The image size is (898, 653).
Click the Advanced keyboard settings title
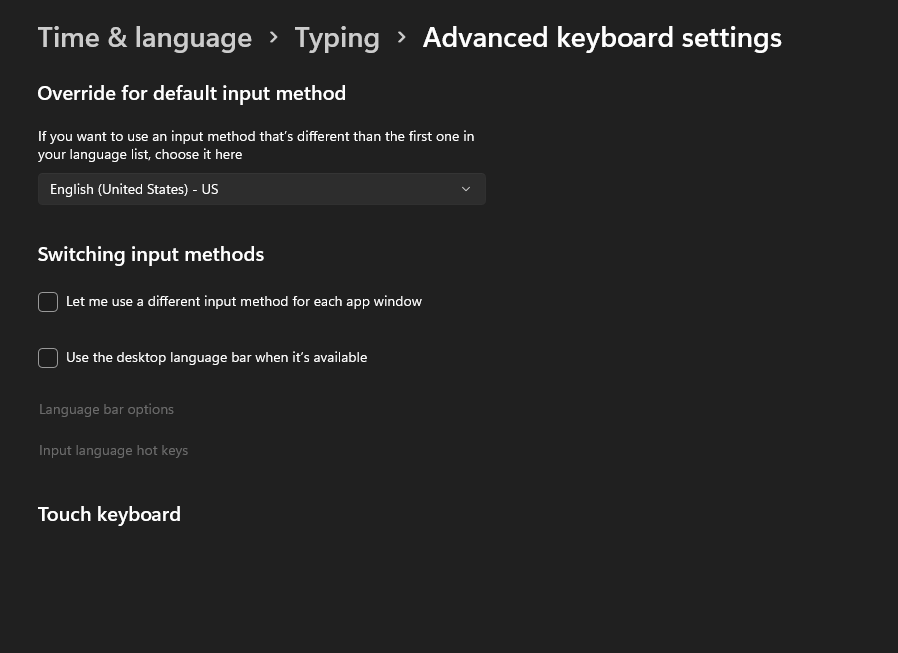(601, 37)
